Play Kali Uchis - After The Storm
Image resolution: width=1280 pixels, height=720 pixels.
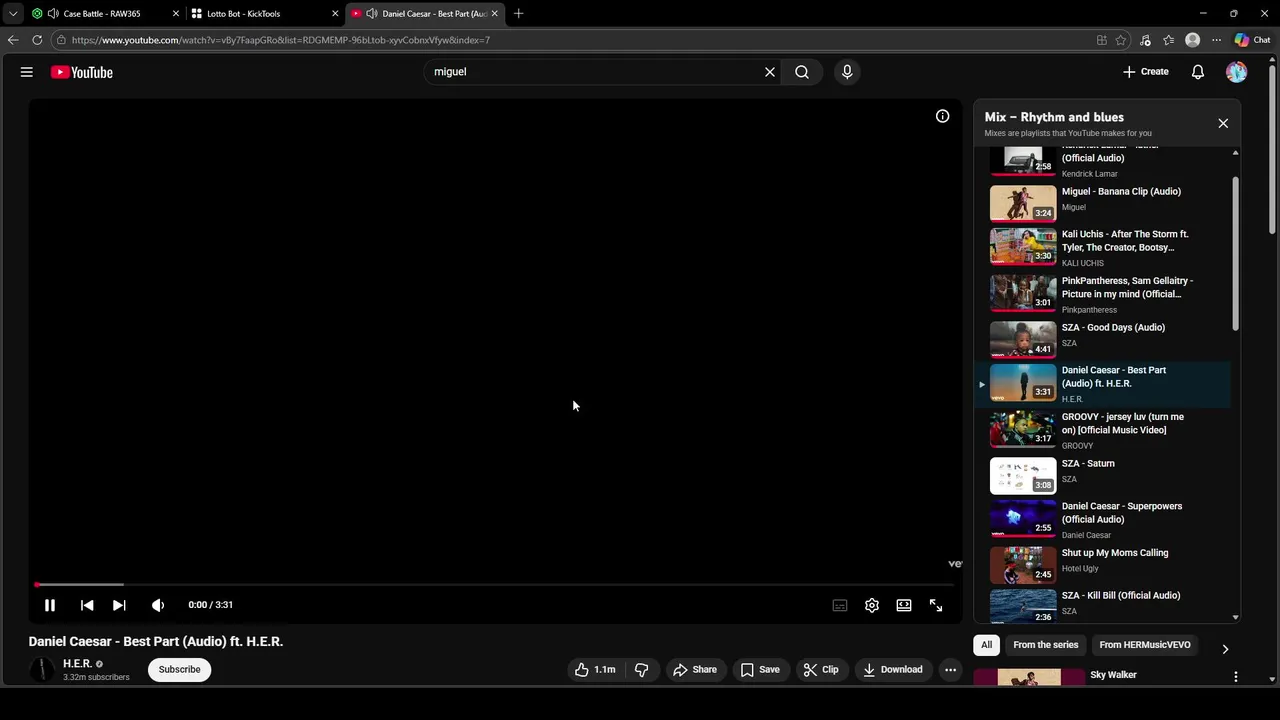click(x=1103, y=247)
